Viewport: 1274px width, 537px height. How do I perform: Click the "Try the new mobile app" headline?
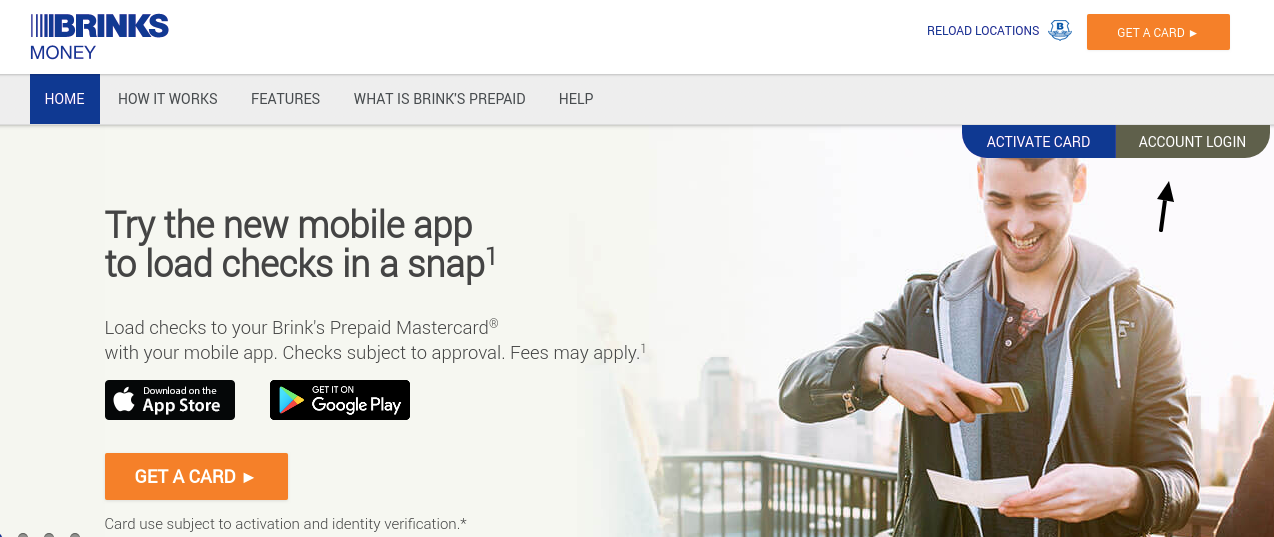pos(289,225)
